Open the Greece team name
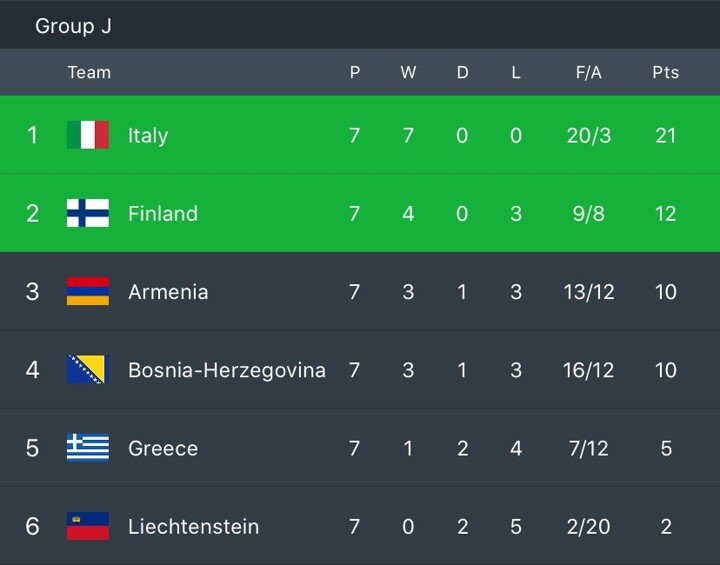The width and height of the screenshot is (720, 565). [x=163, y=448]
